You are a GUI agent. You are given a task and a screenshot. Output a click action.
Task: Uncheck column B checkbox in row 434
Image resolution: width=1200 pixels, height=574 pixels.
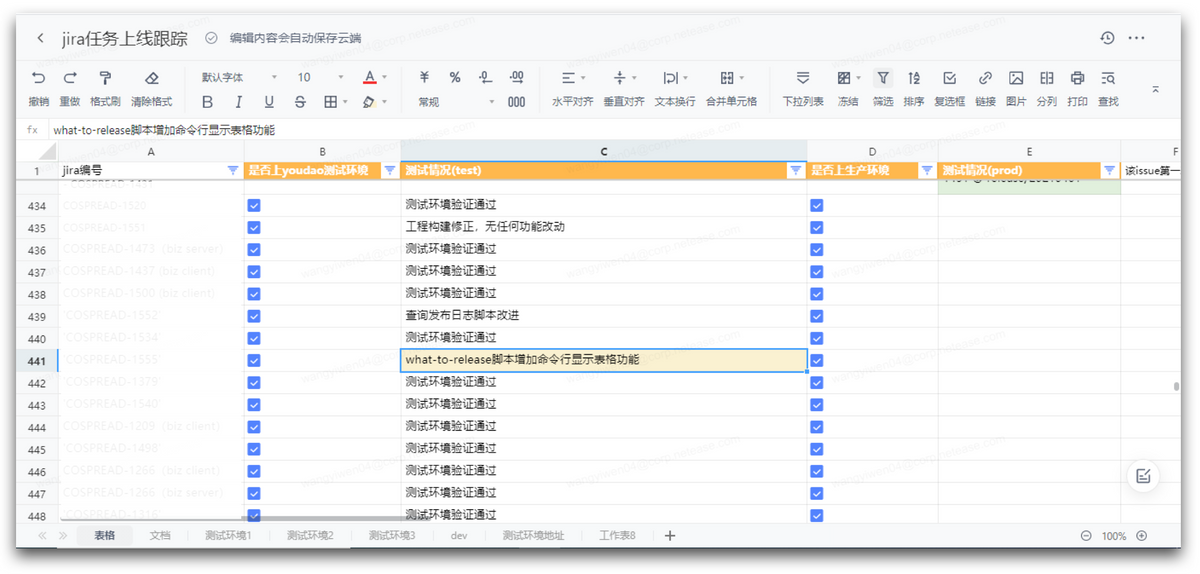(x=254, y=205)
